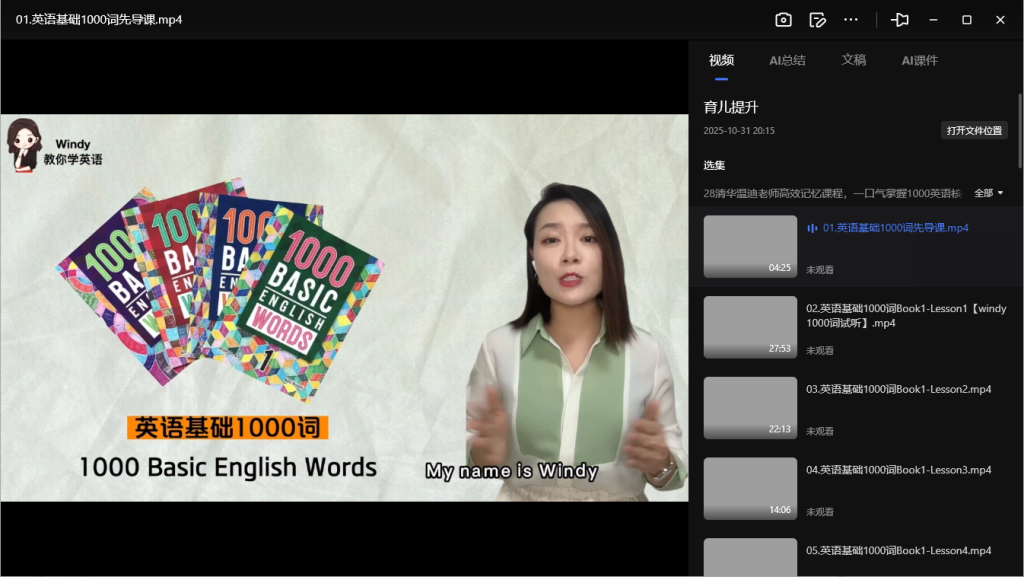
Task: Open the three-dot more options menu
Action: (x=851, y=20)
